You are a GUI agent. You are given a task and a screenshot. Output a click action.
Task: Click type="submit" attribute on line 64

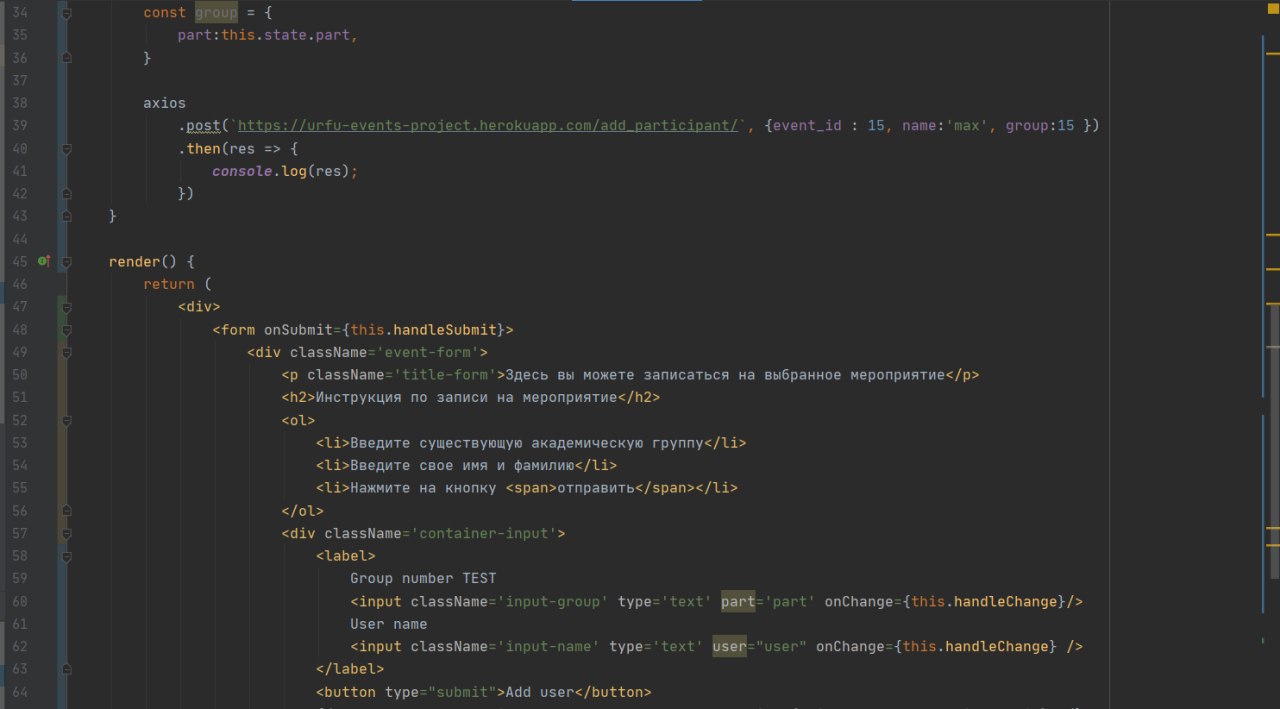(440, 692)
